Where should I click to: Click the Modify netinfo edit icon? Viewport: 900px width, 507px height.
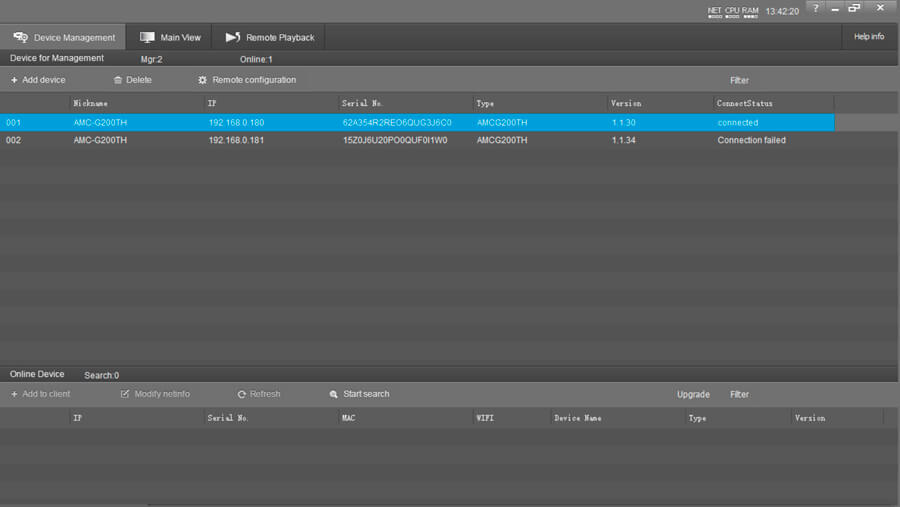pyautogui.click(x=125, y=394)
